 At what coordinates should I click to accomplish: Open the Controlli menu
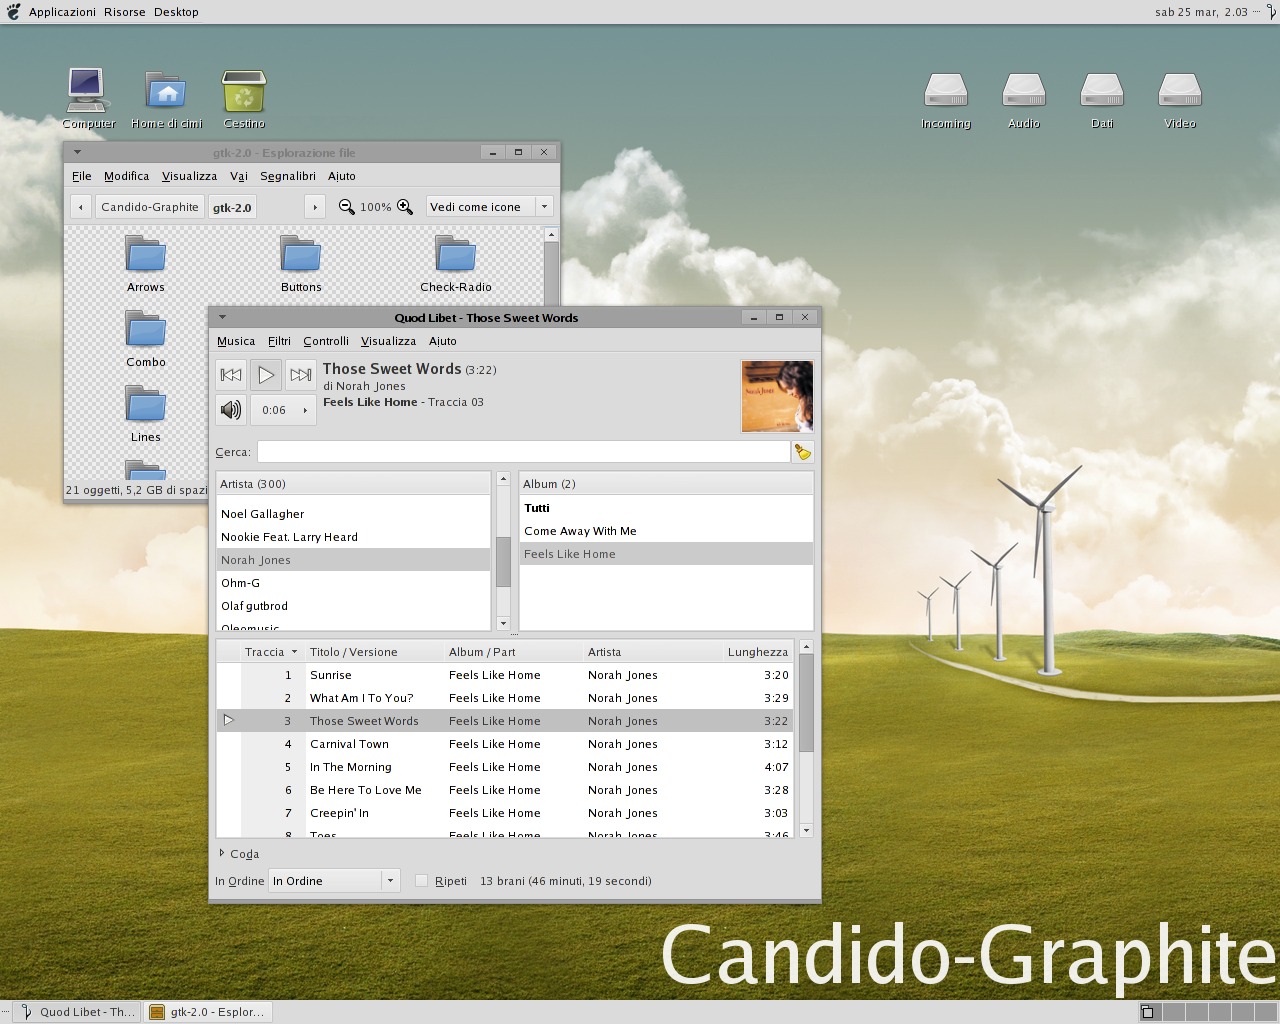pos(326,341)
